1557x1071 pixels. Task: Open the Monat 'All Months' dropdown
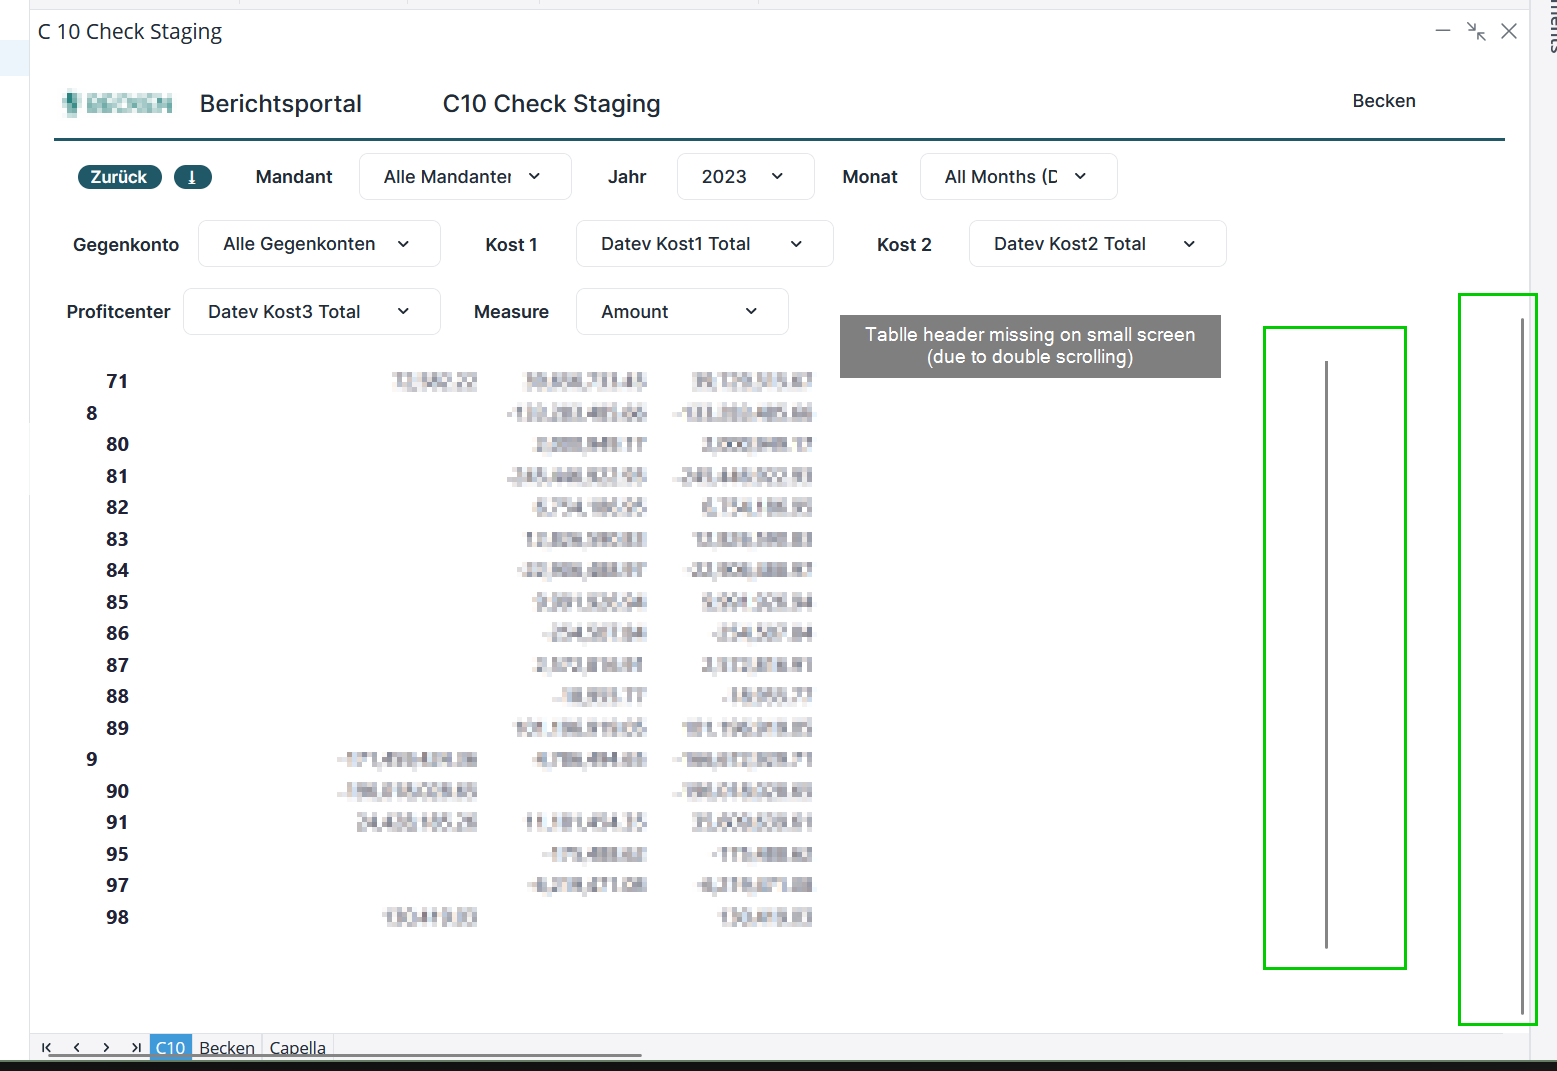coord(1017,177)
